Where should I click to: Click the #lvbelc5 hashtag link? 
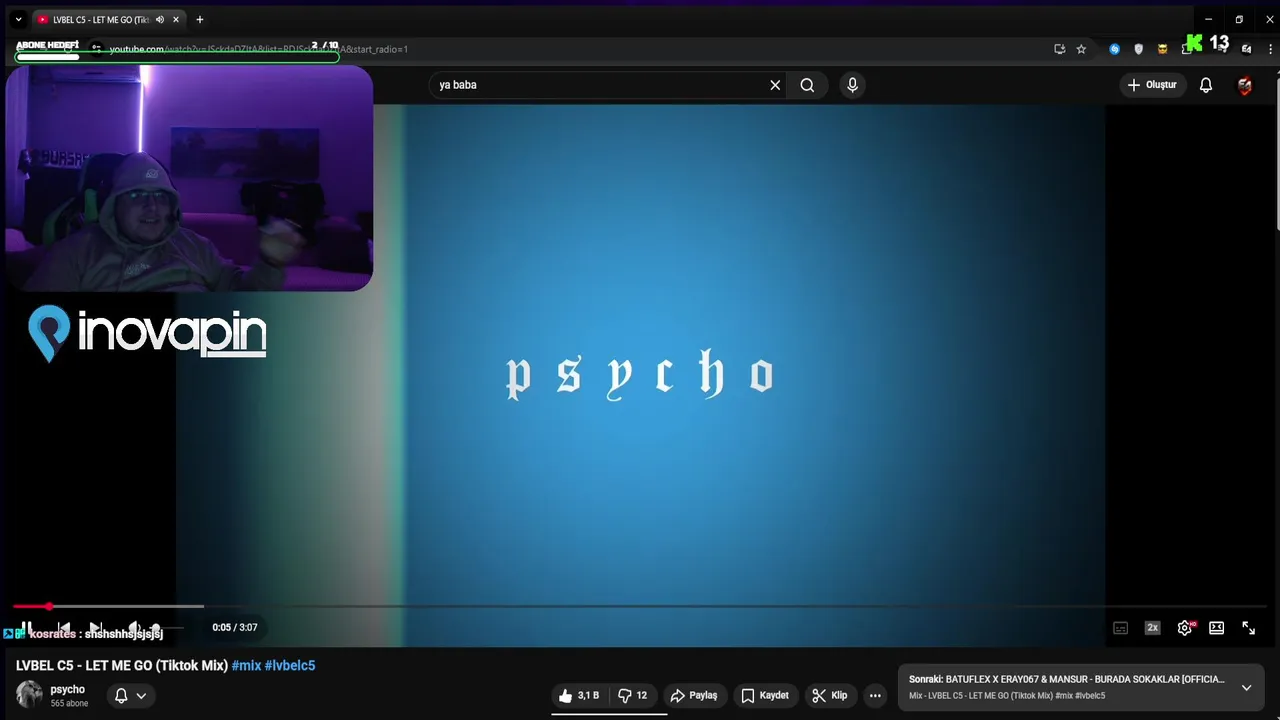(x=290, y=666)
